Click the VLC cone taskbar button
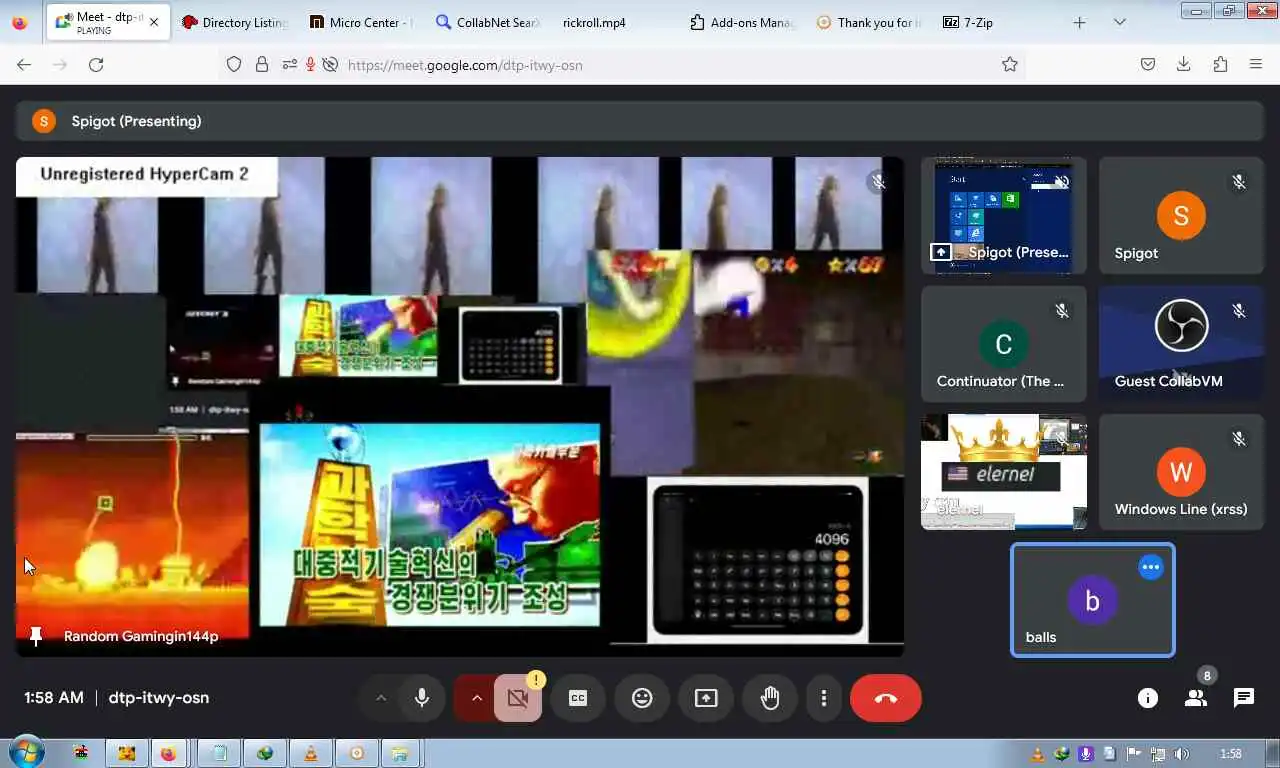Viewport: 1280px width, 768px height. [x=311, y=753]
